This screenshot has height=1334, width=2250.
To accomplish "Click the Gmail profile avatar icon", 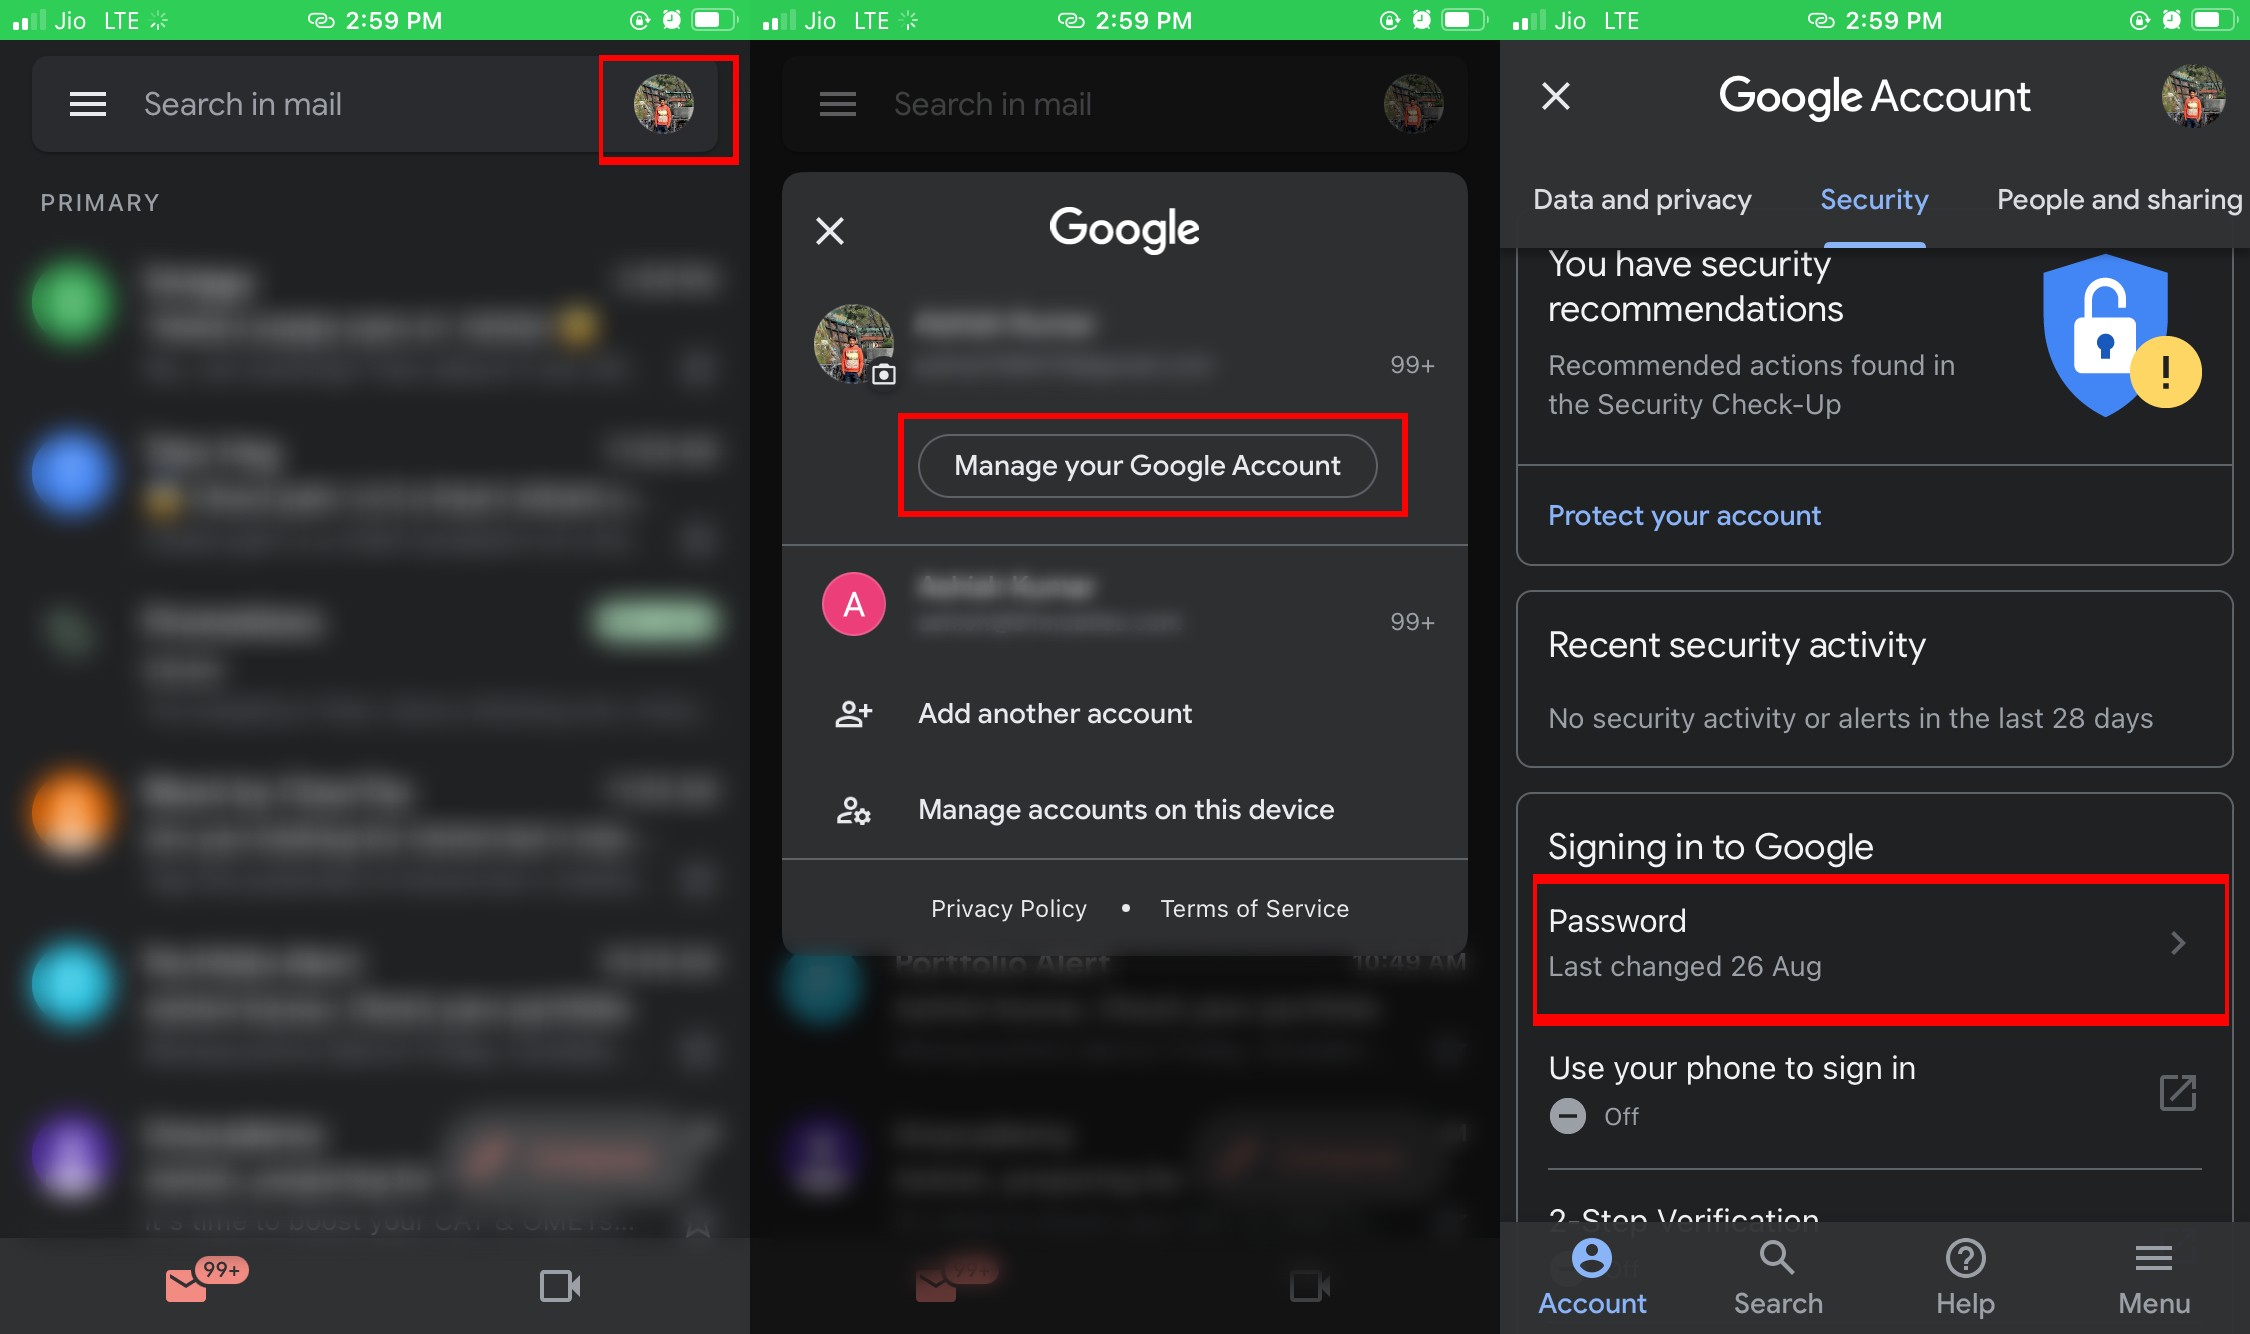I will [x=665, y=103].
